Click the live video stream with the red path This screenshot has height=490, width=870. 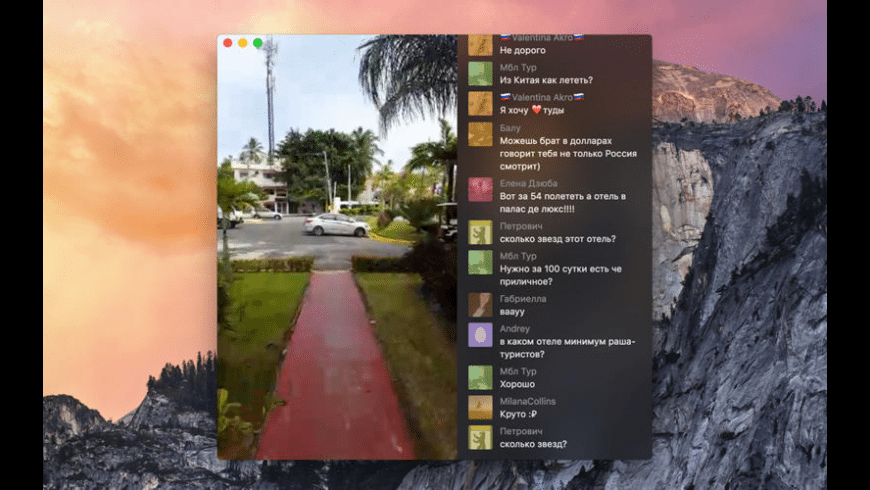337,247
